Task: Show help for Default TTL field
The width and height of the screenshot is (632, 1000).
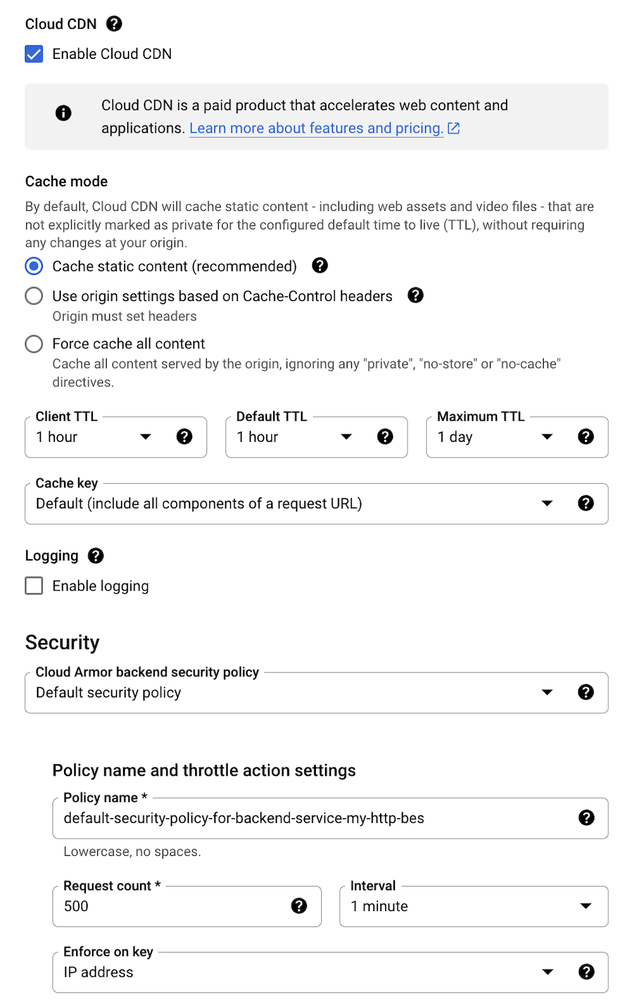Action: point(385,437)
